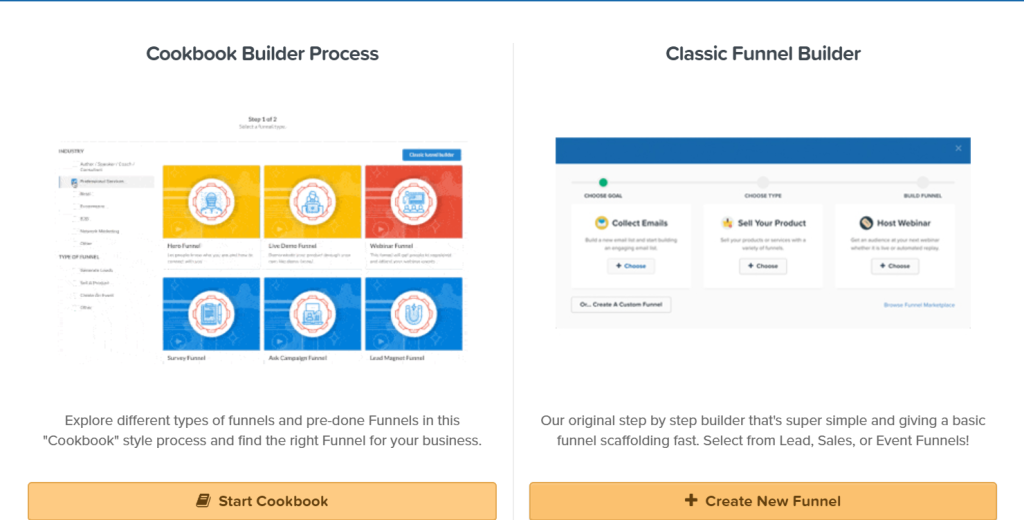This screenshot has width=1024, height=520.
Task: Close the classic funnel builder dialog
Action: coord(958,148)
